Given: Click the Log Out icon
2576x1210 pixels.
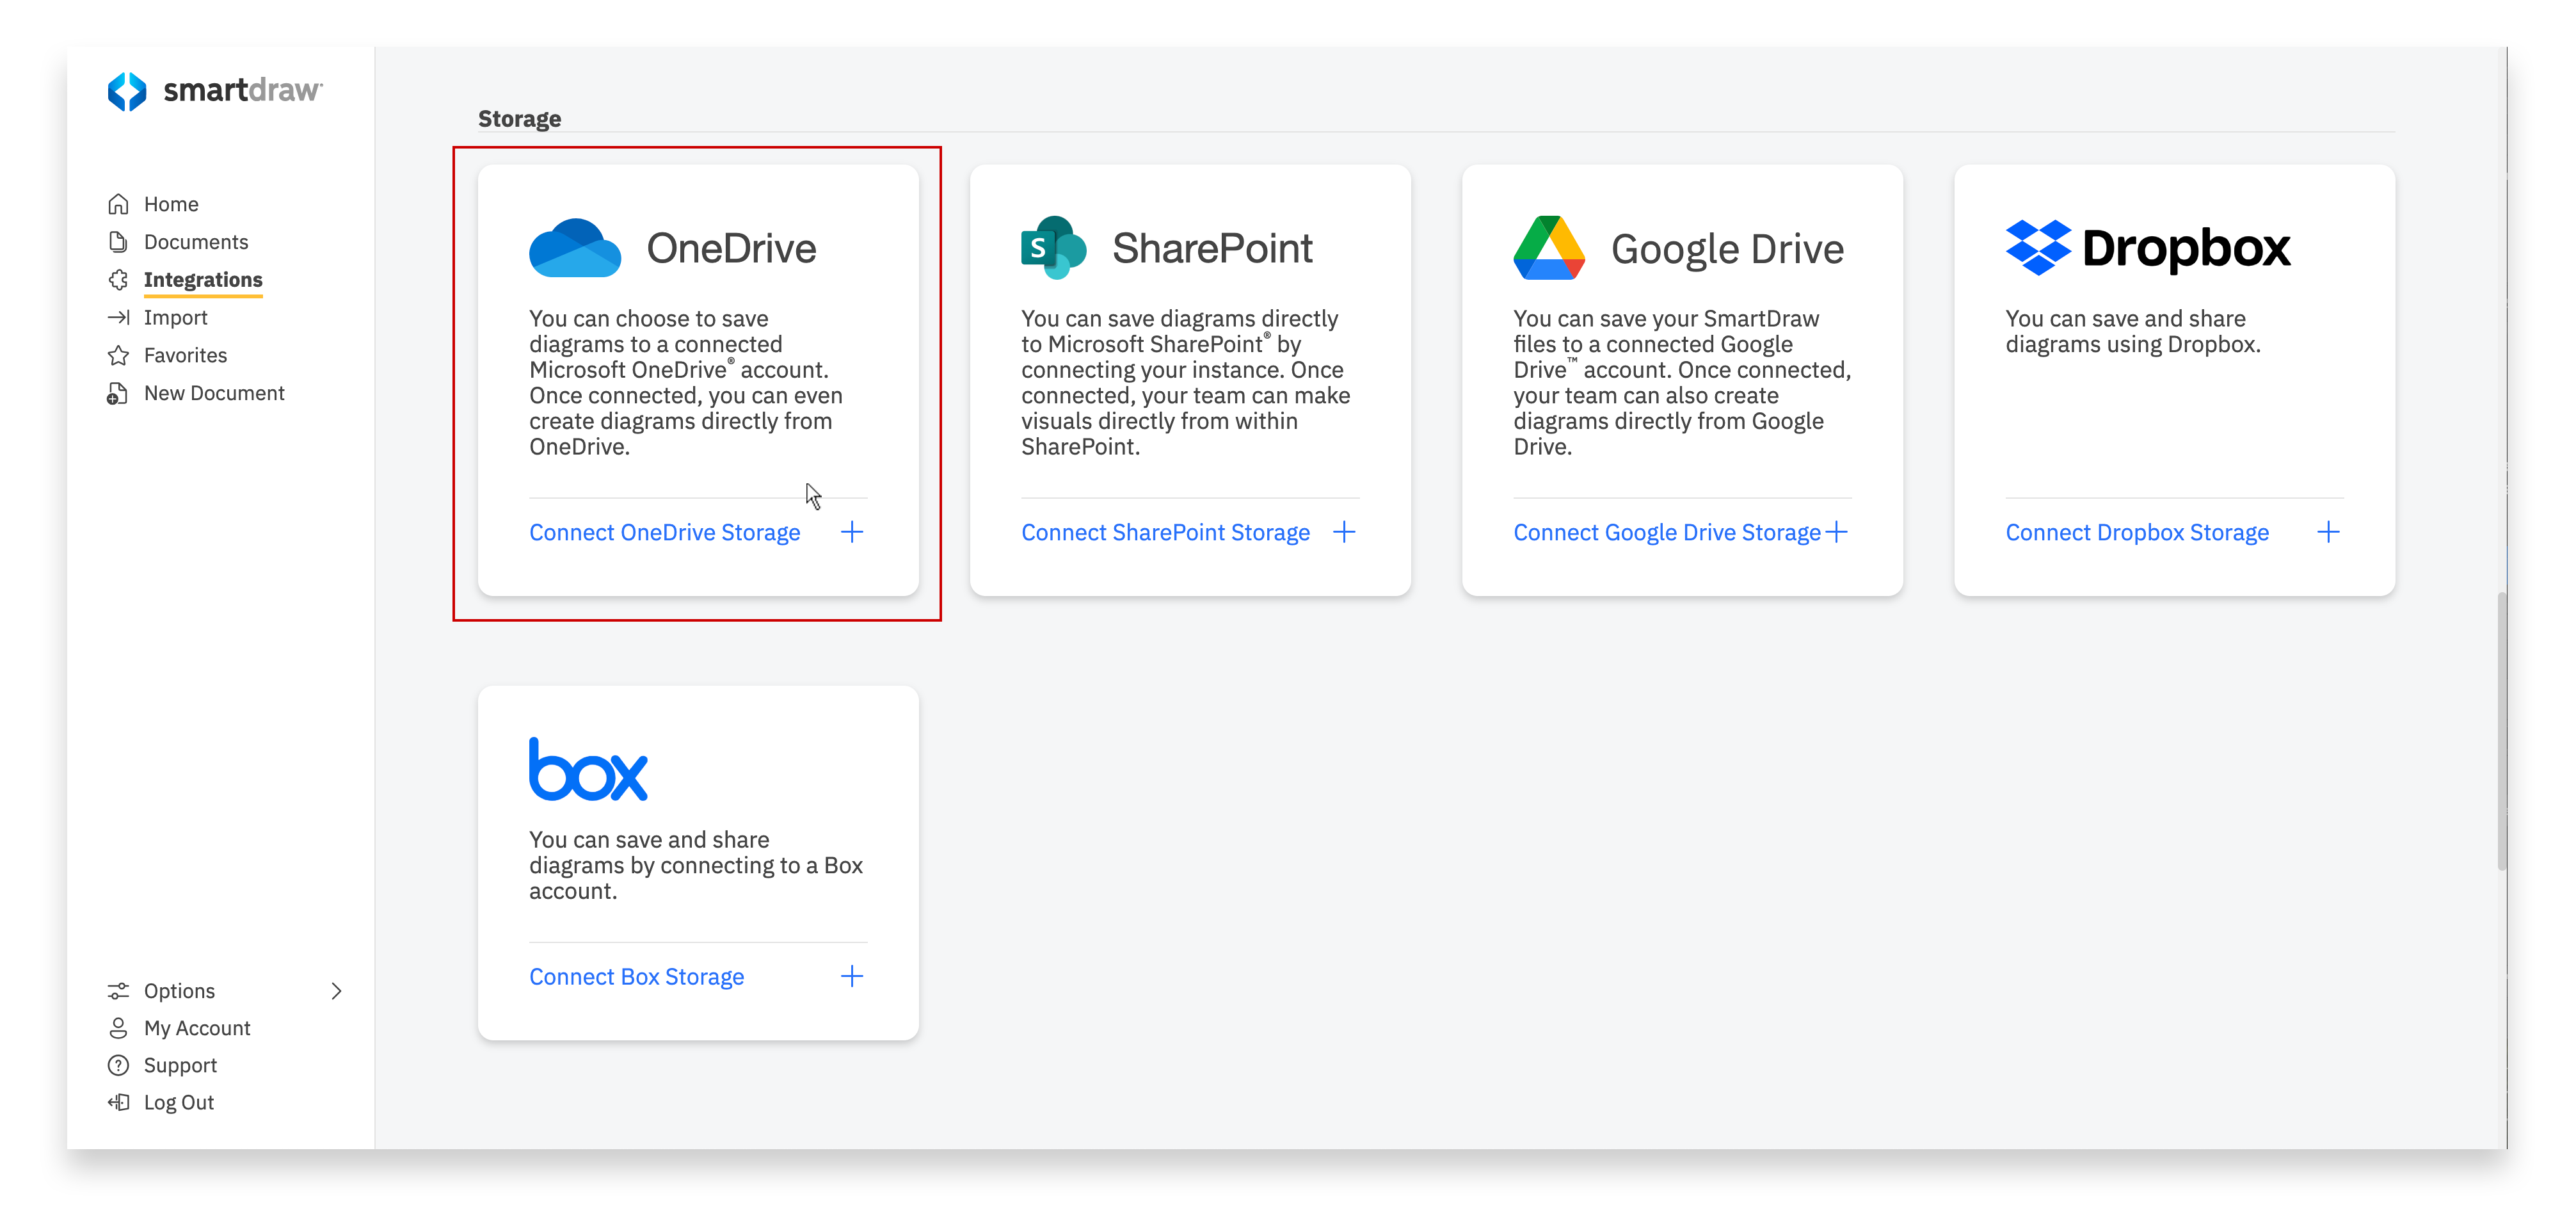Looking at the screenshot, I should (118, 1102).
